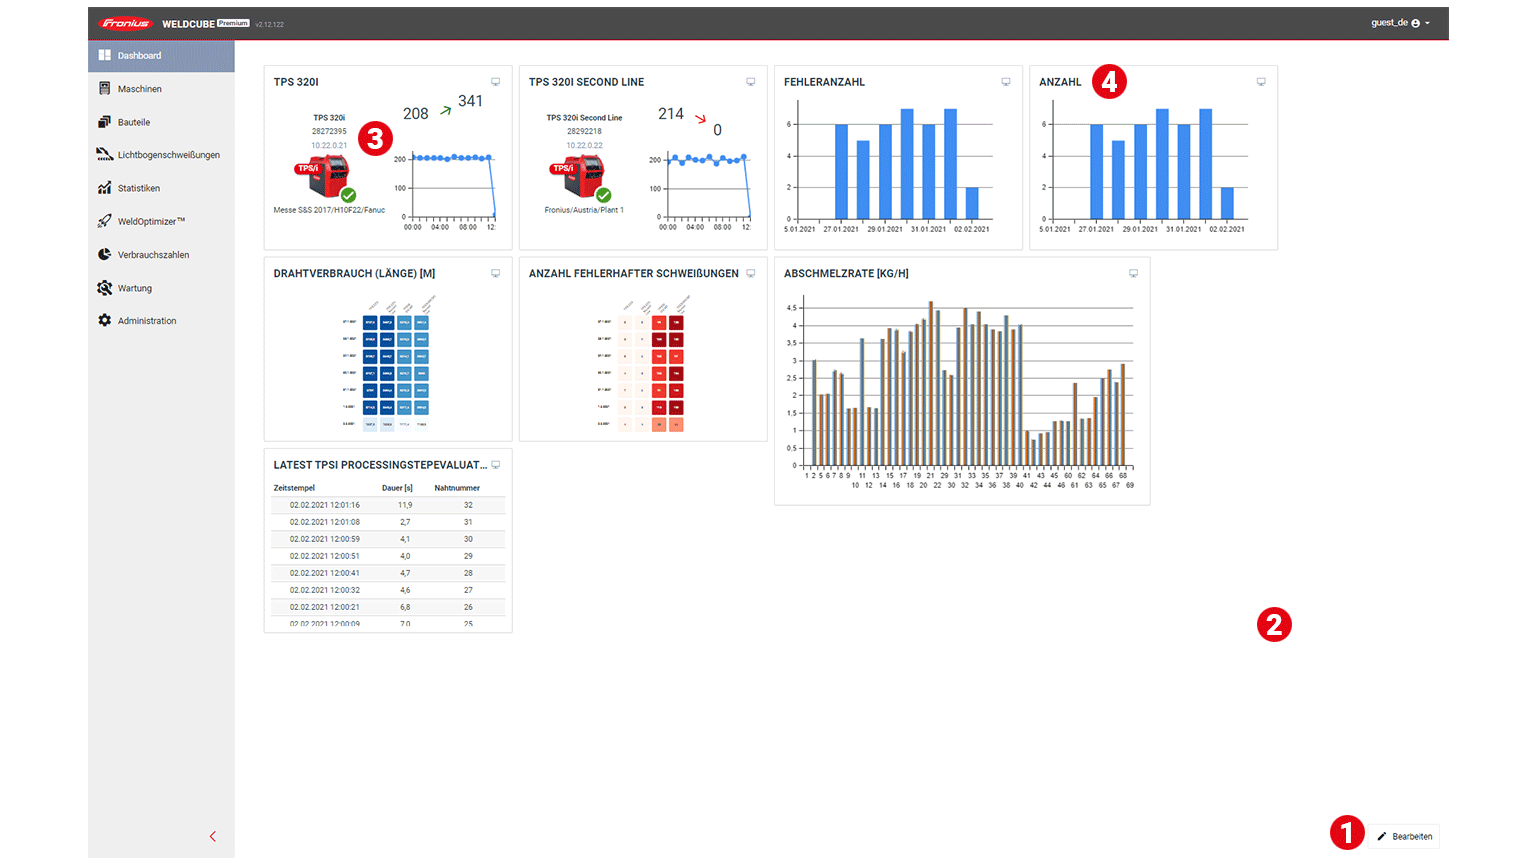Click the Lichtbogenschweißungen welding icon
The height and width of the screenshot is (866, 1540).
pos(104,155)
